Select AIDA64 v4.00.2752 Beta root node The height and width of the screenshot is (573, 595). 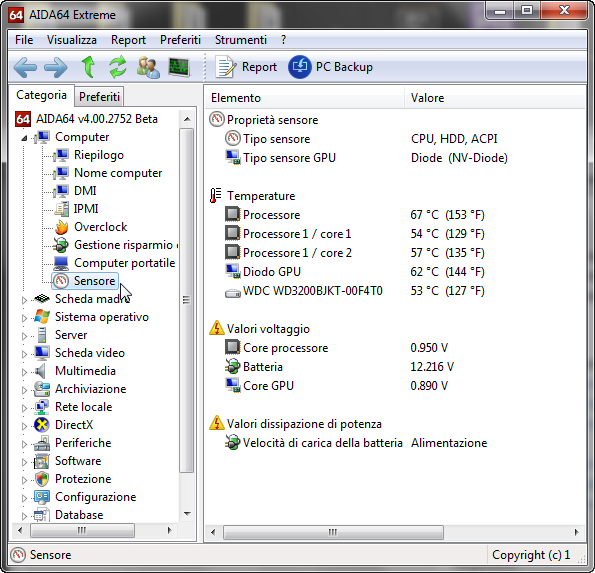point(86,119)
